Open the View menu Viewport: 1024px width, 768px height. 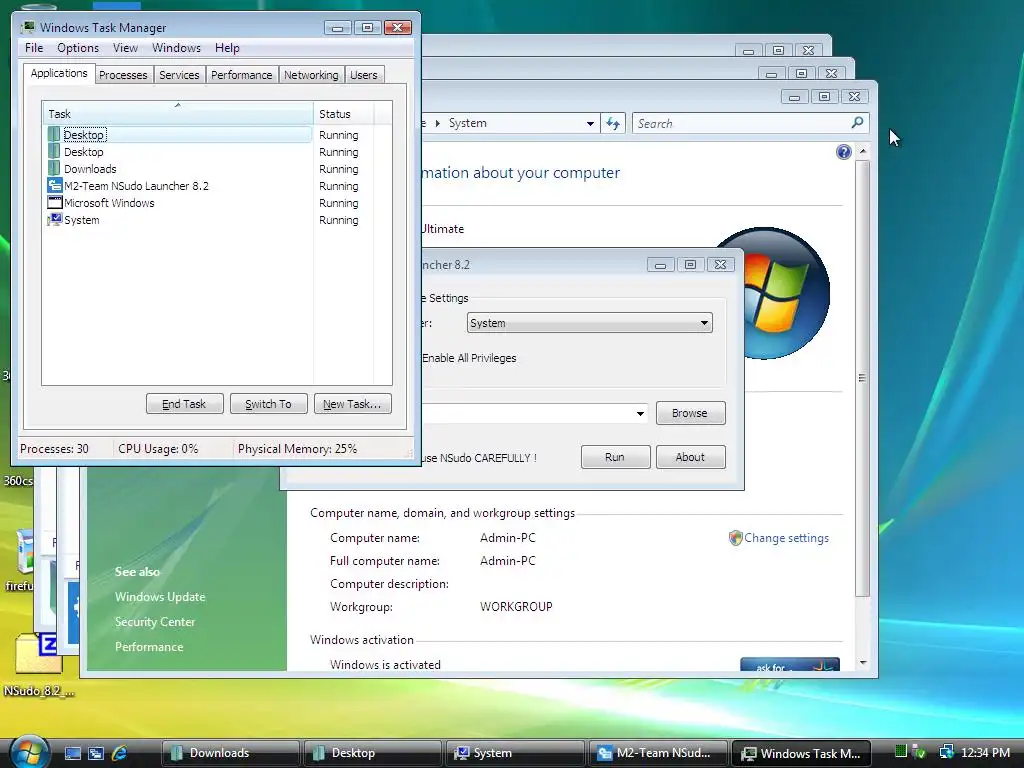pyautogui.click(x=125, y=48)
